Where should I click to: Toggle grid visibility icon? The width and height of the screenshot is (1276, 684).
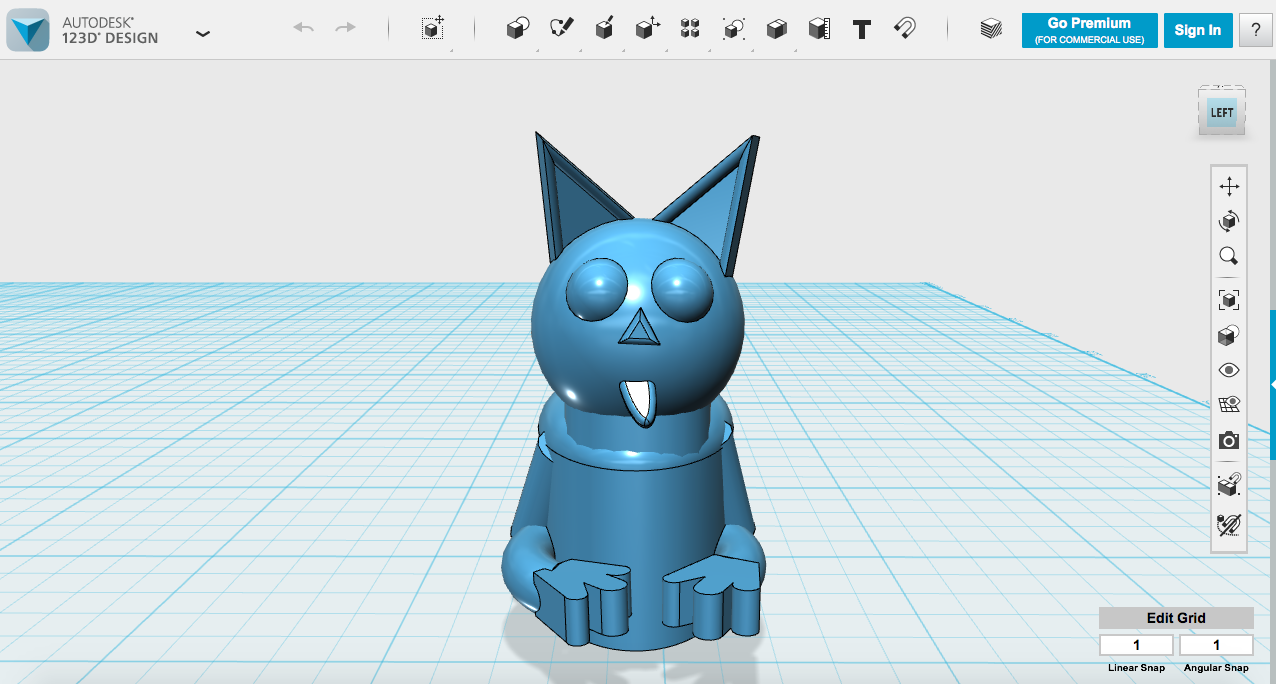point(1229,405)
